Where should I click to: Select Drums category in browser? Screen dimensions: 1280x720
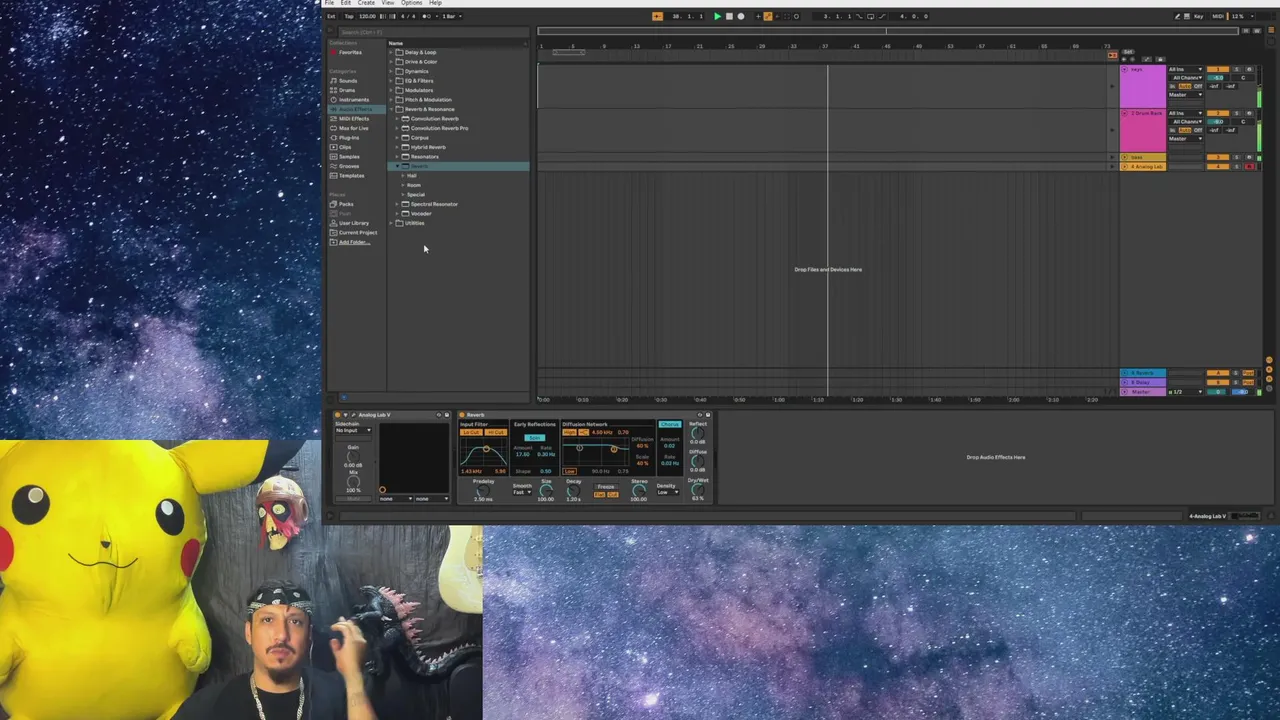point(347,90)
